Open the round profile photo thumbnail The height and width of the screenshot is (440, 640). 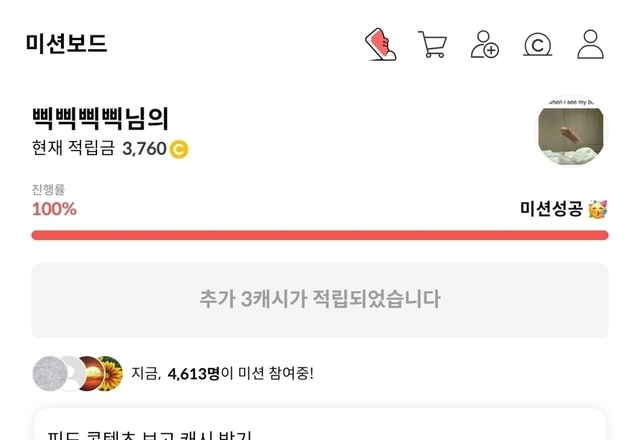point(571,131)
